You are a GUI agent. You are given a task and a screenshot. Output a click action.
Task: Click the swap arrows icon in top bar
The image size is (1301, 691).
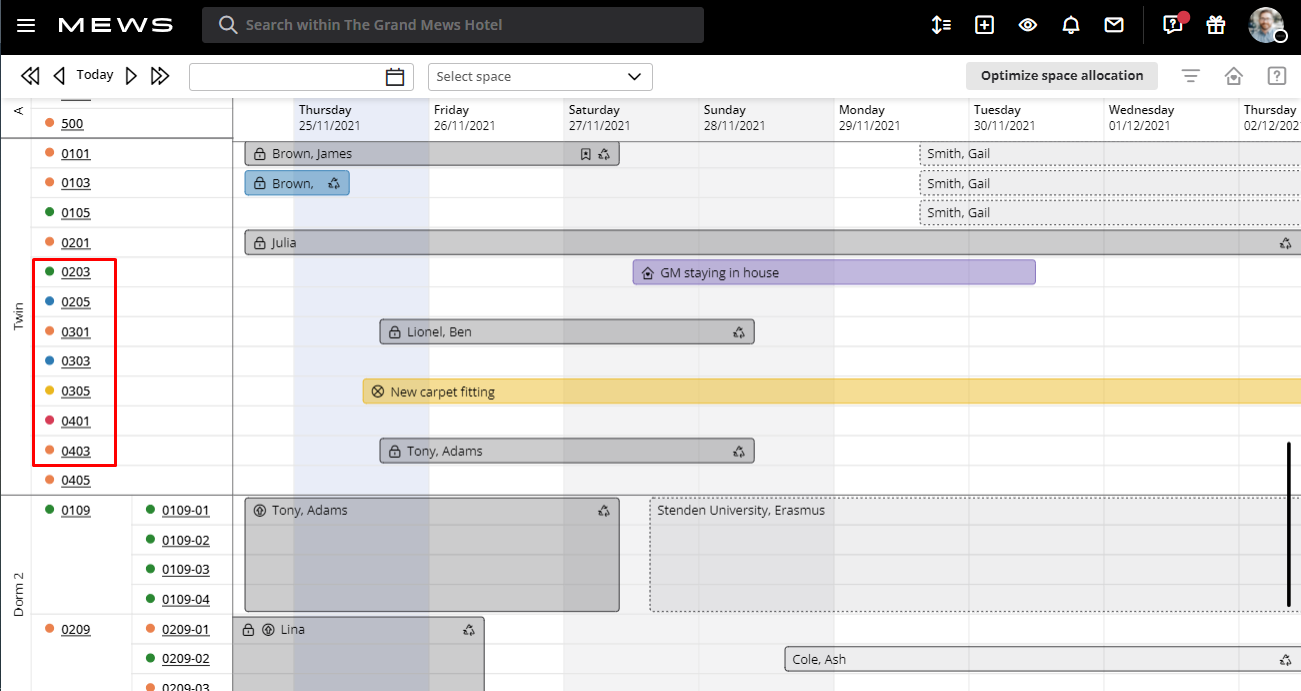(941, 24)
